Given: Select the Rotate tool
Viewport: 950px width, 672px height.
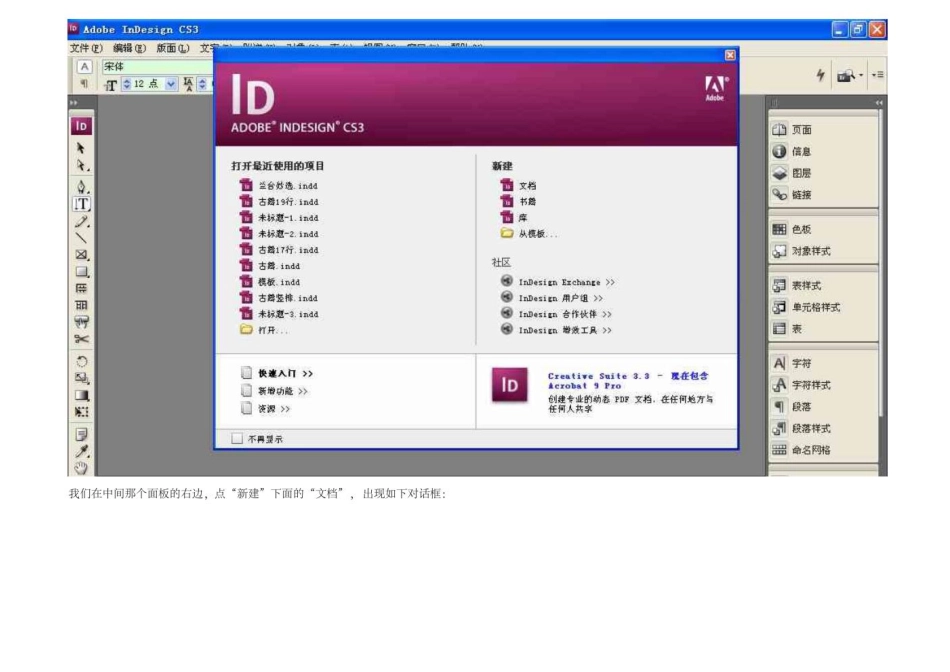Looking at the screenshot, I should (82, 362).
